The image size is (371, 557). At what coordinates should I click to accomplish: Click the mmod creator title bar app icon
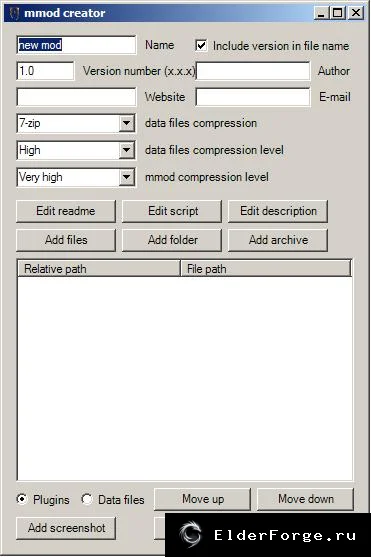pyautogui.click(x=14, y=13)
